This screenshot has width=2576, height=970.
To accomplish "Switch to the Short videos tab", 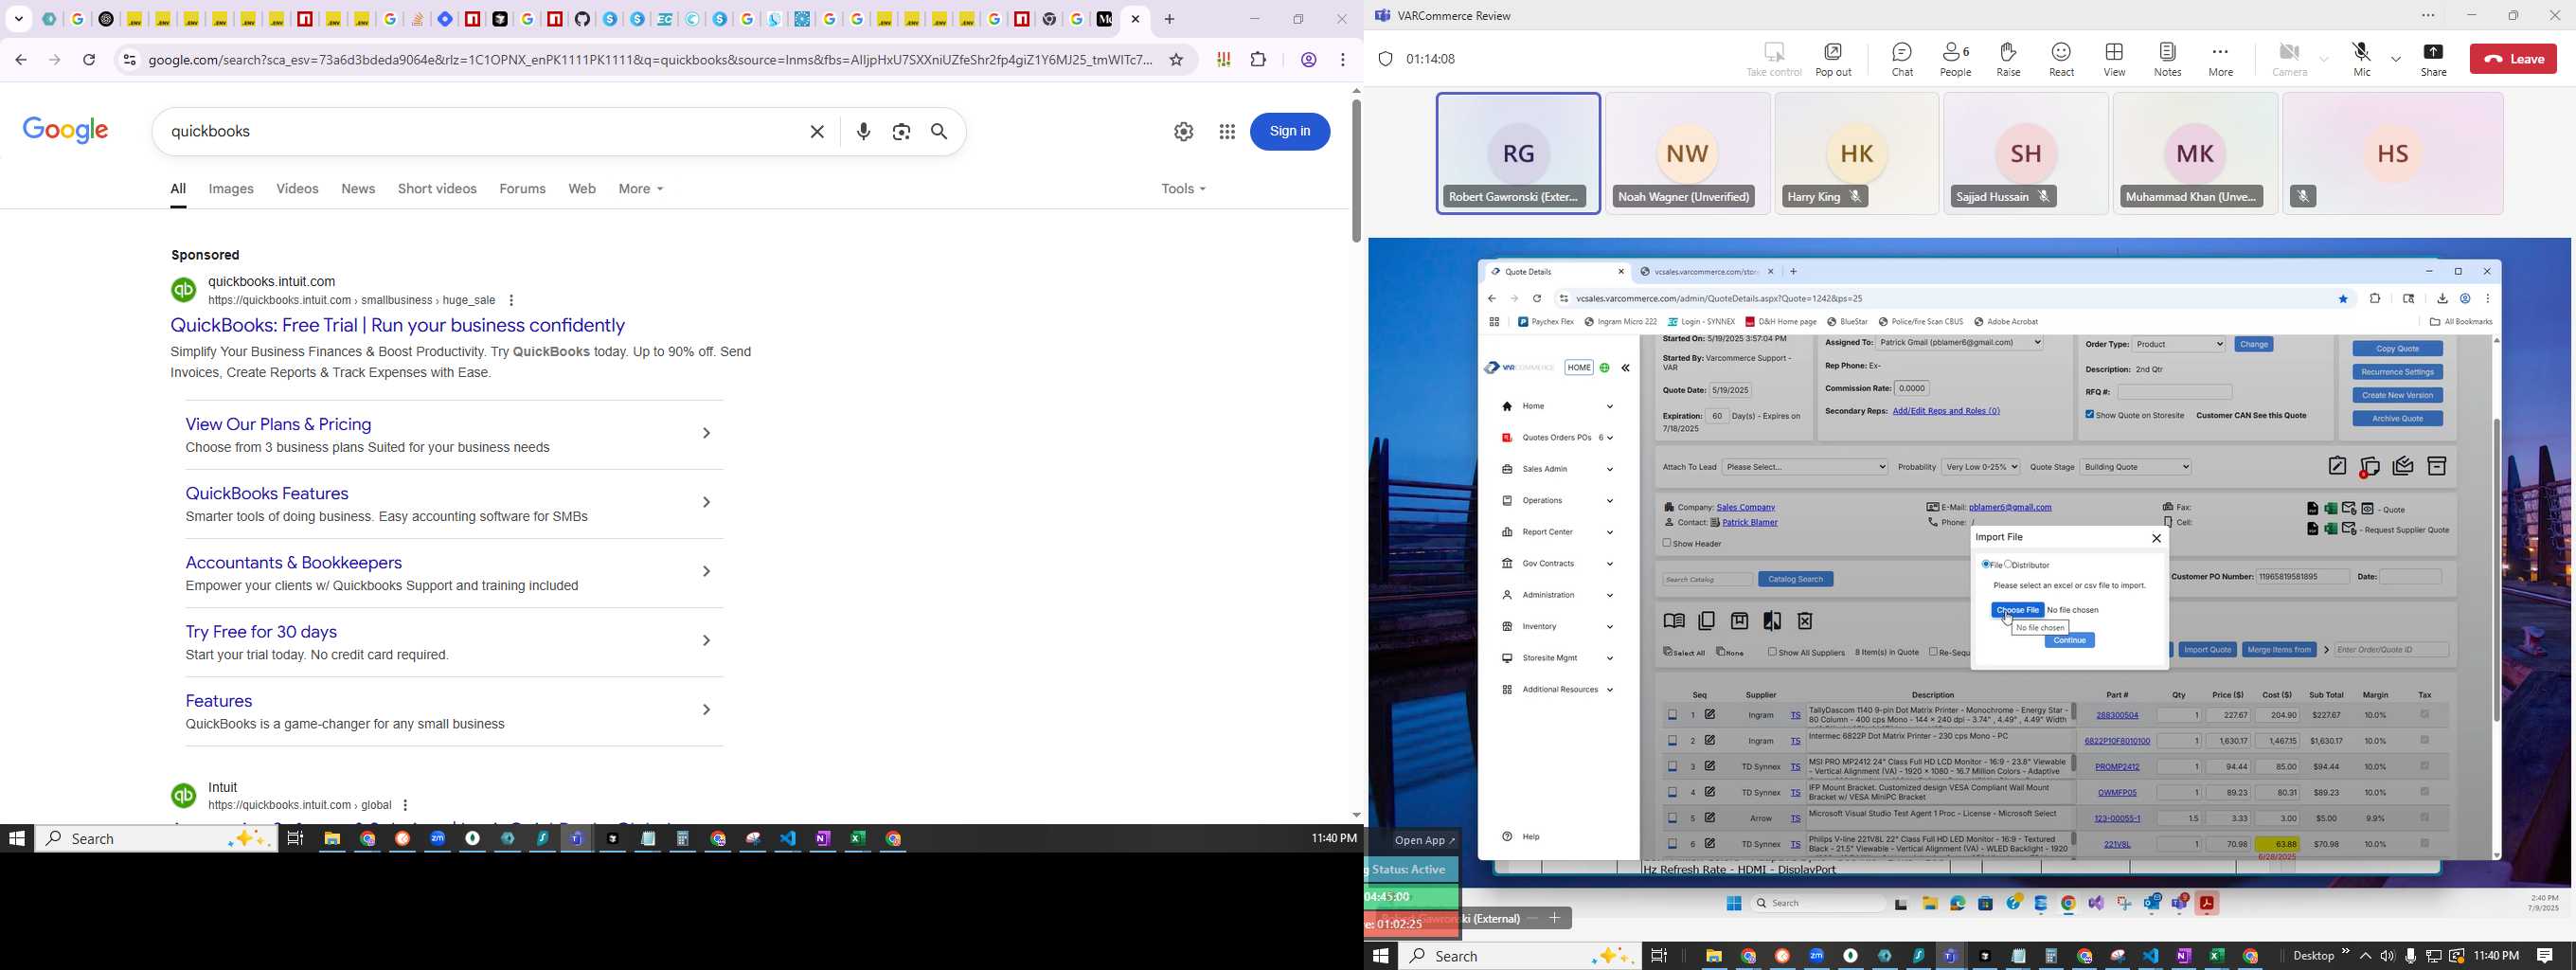I will pyautogui.click(x=437, y=189).
